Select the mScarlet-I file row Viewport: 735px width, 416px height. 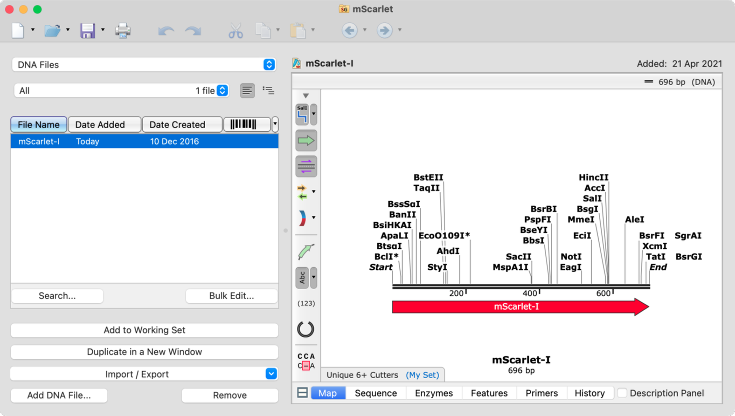pos(144,141)
